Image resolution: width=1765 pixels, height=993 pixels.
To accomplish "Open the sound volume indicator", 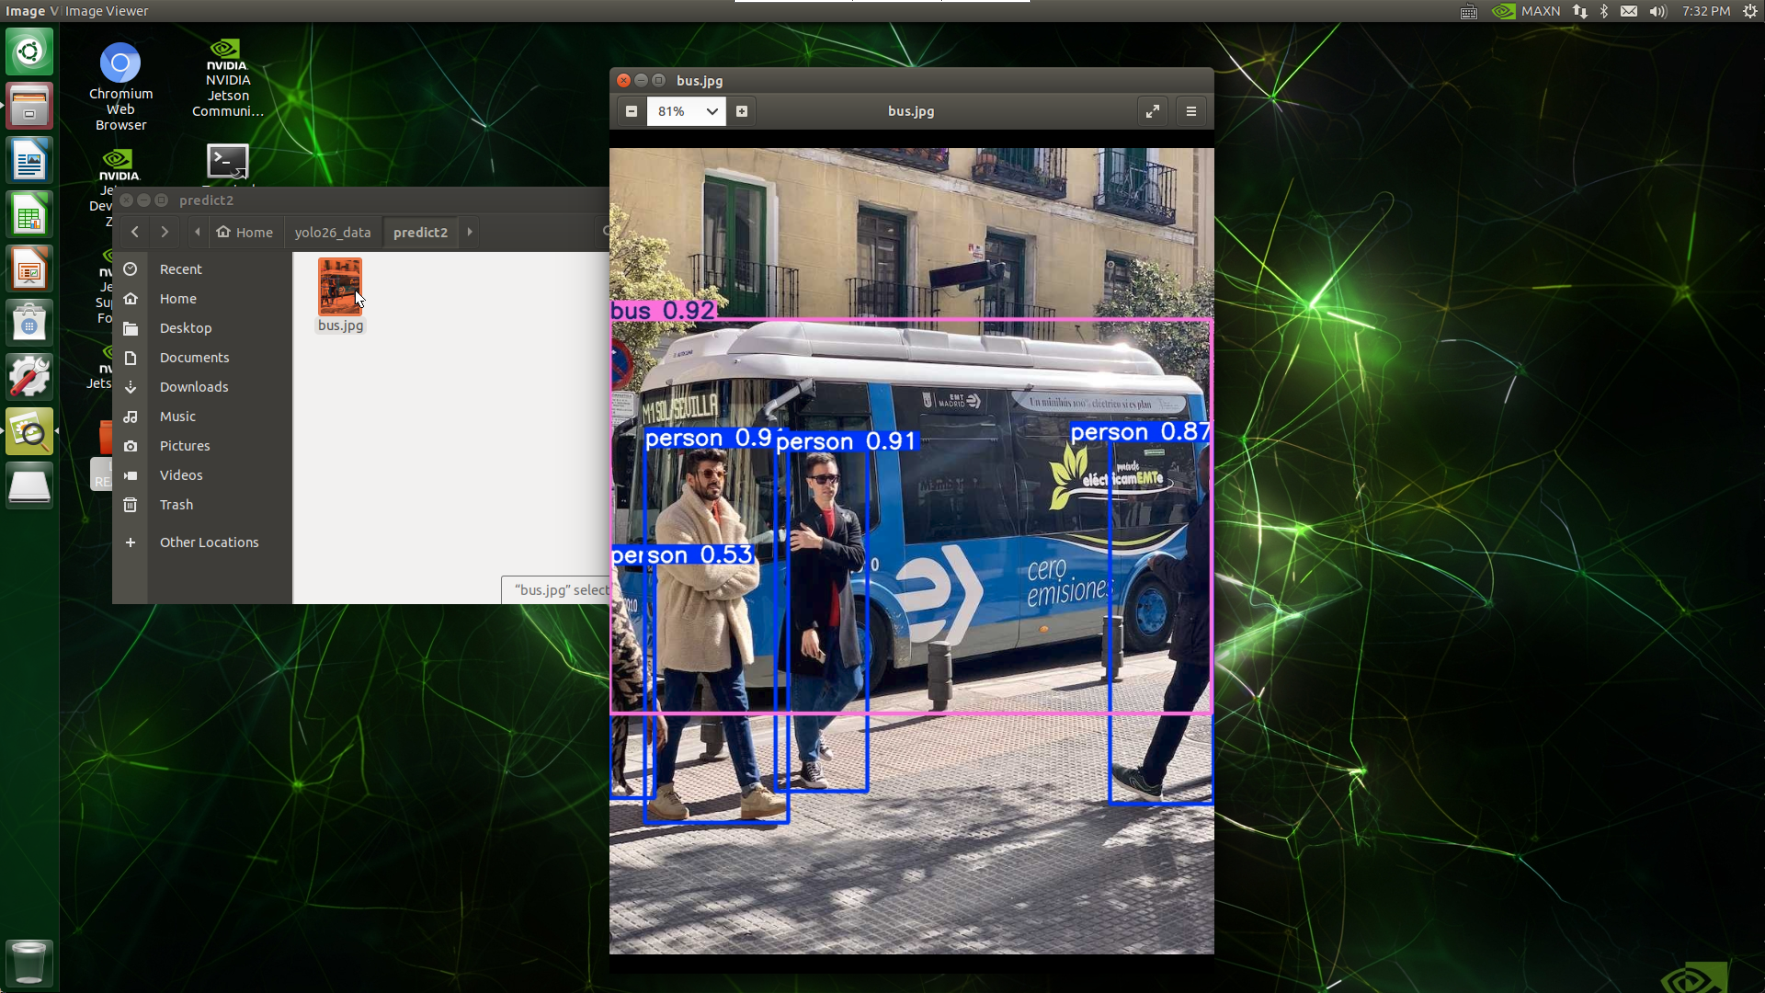I will (x=1658, y=11).
